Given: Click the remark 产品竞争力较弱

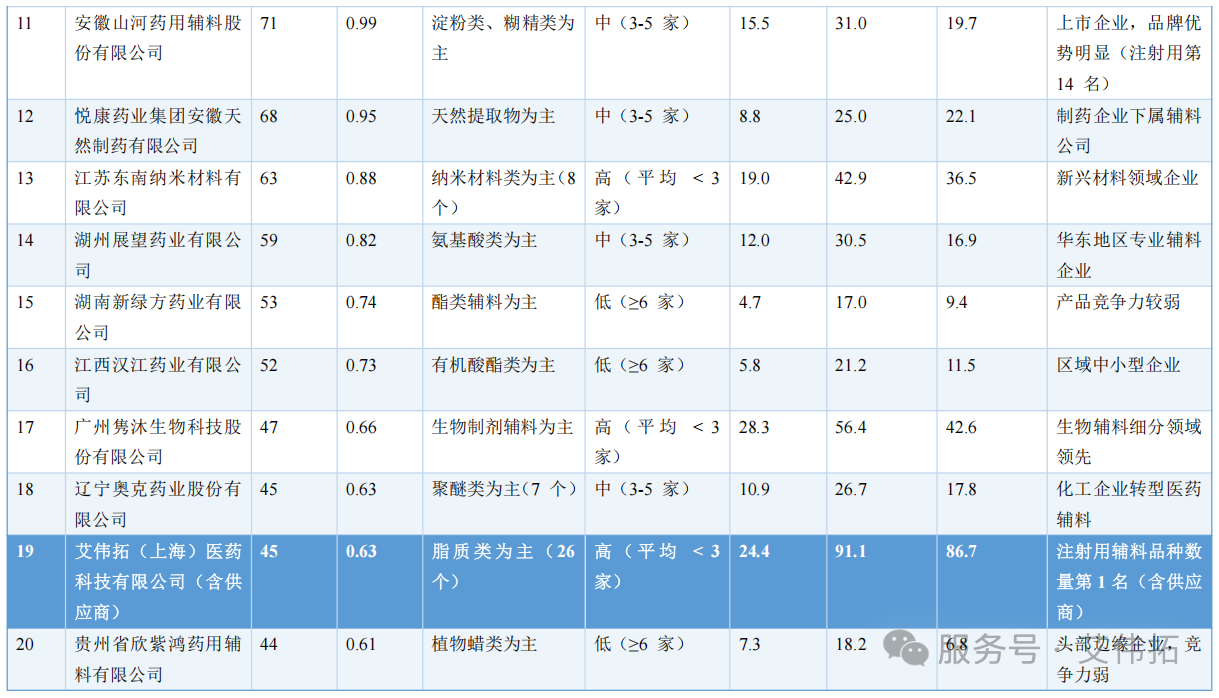Looking at the screenshot, I should point(1118,303).
